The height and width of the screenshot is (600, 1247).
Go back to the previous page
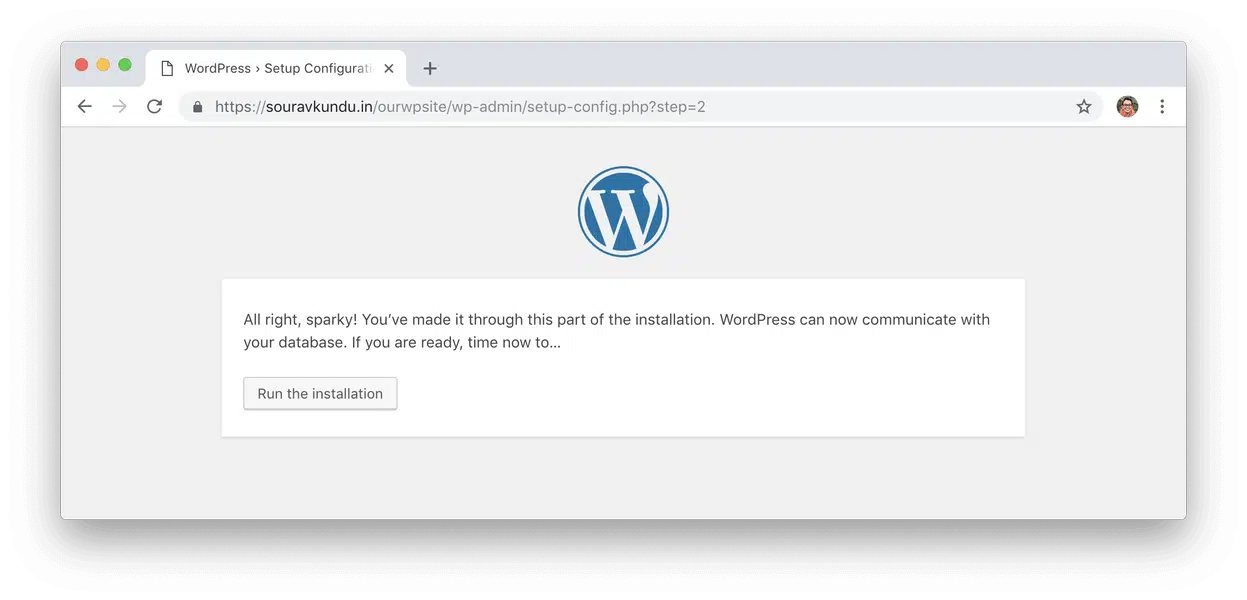pyautogui.click(x=85, y=106)
